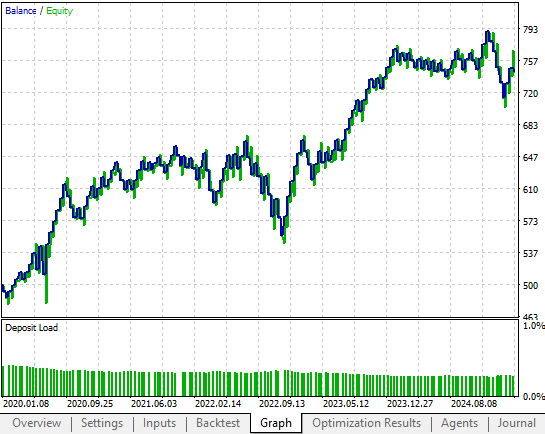Click the 2022.09.13 date axis label
The width and height of the screenshot is (545, 434).
pyautogui.click(x=282, y=404)
